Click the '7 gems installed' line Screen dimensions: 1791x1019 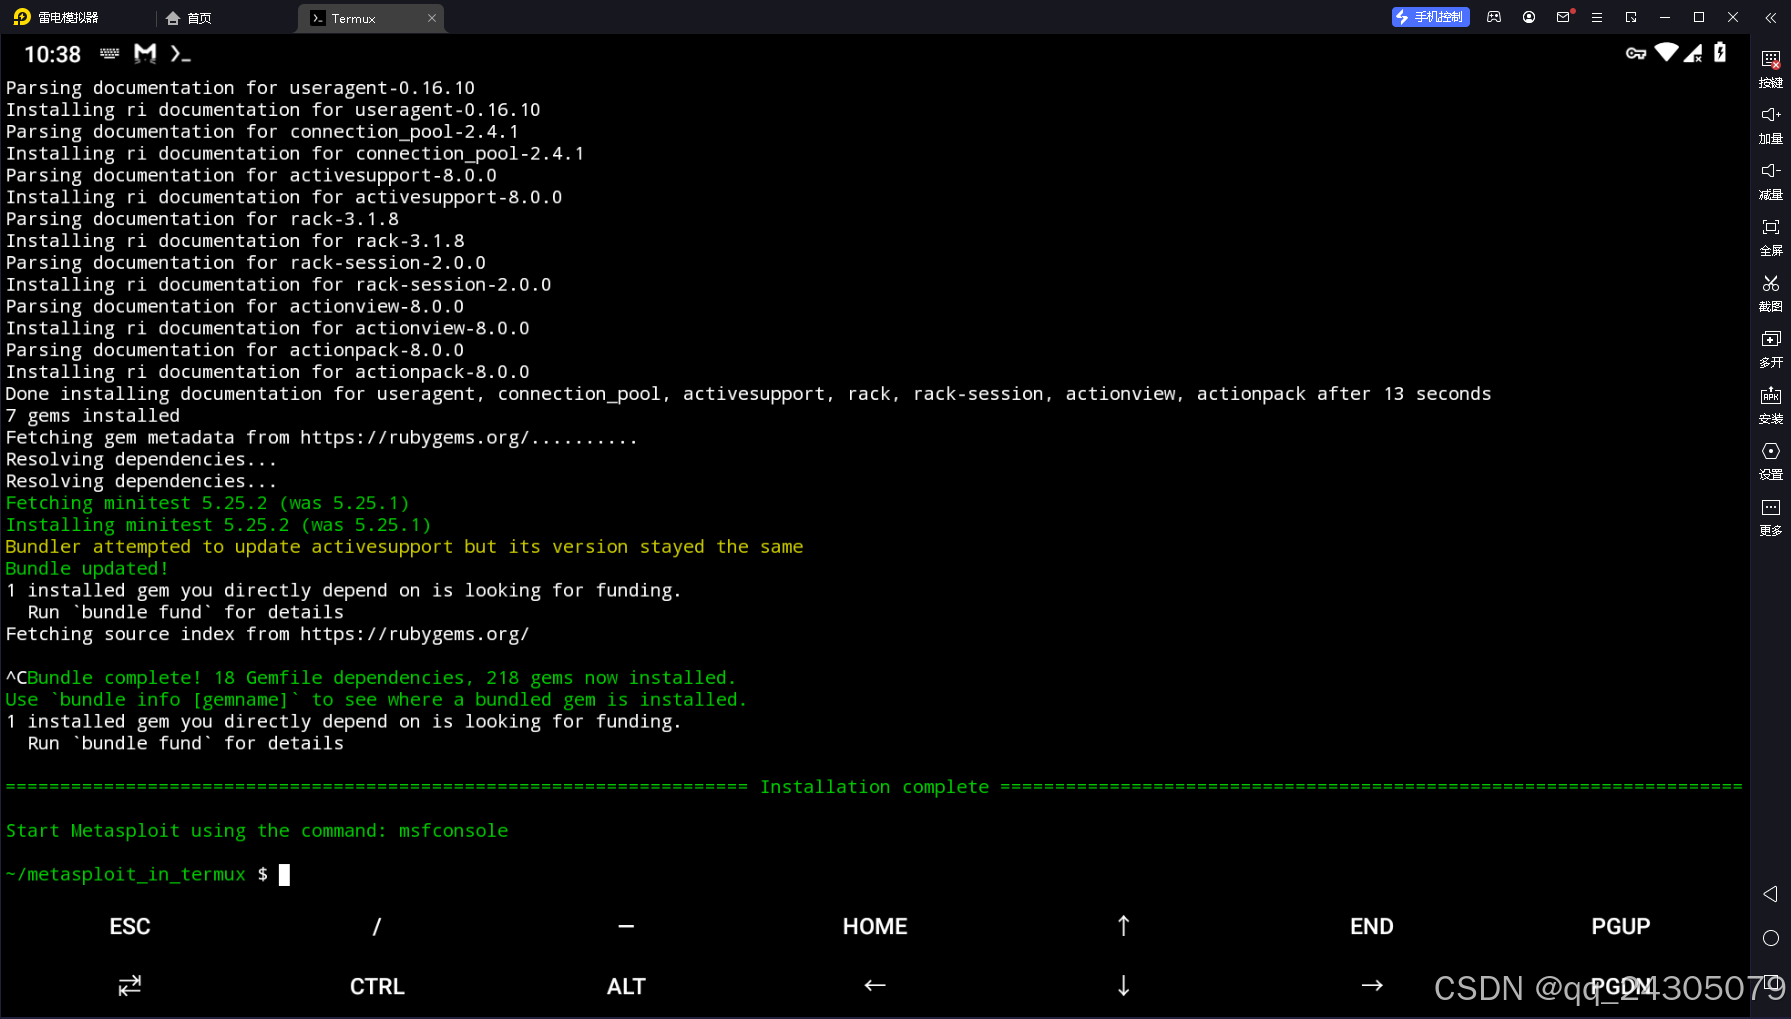(x=93, y=416)
